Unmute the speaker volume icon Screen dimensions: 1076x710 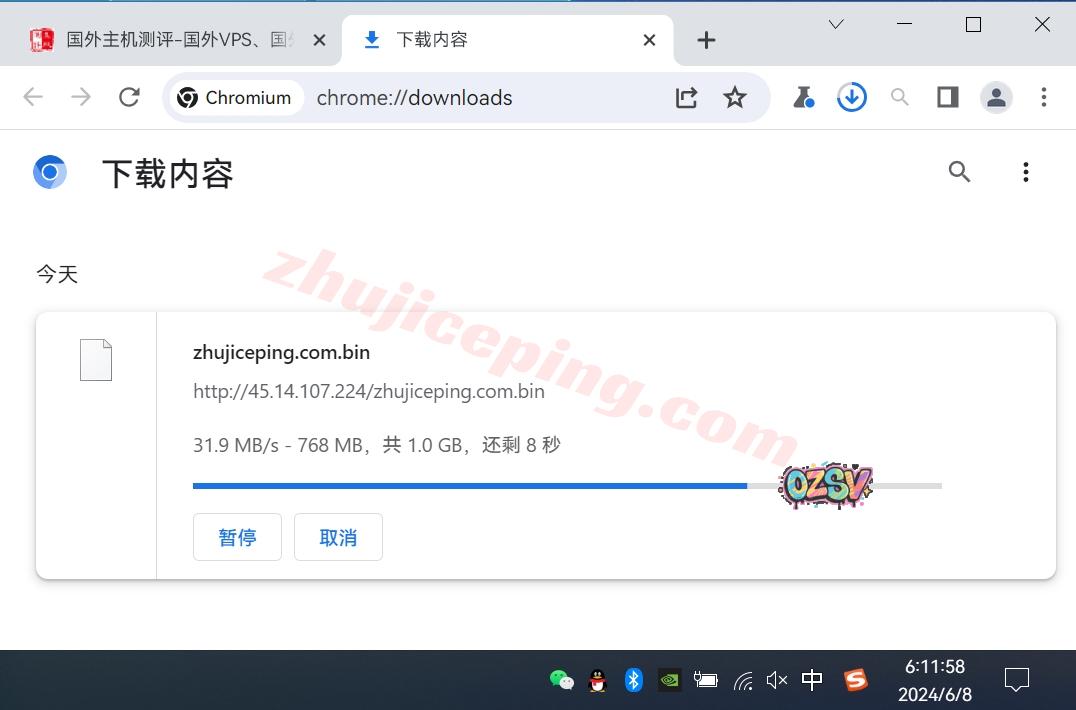pyautogui.click(x=777, y=680)
